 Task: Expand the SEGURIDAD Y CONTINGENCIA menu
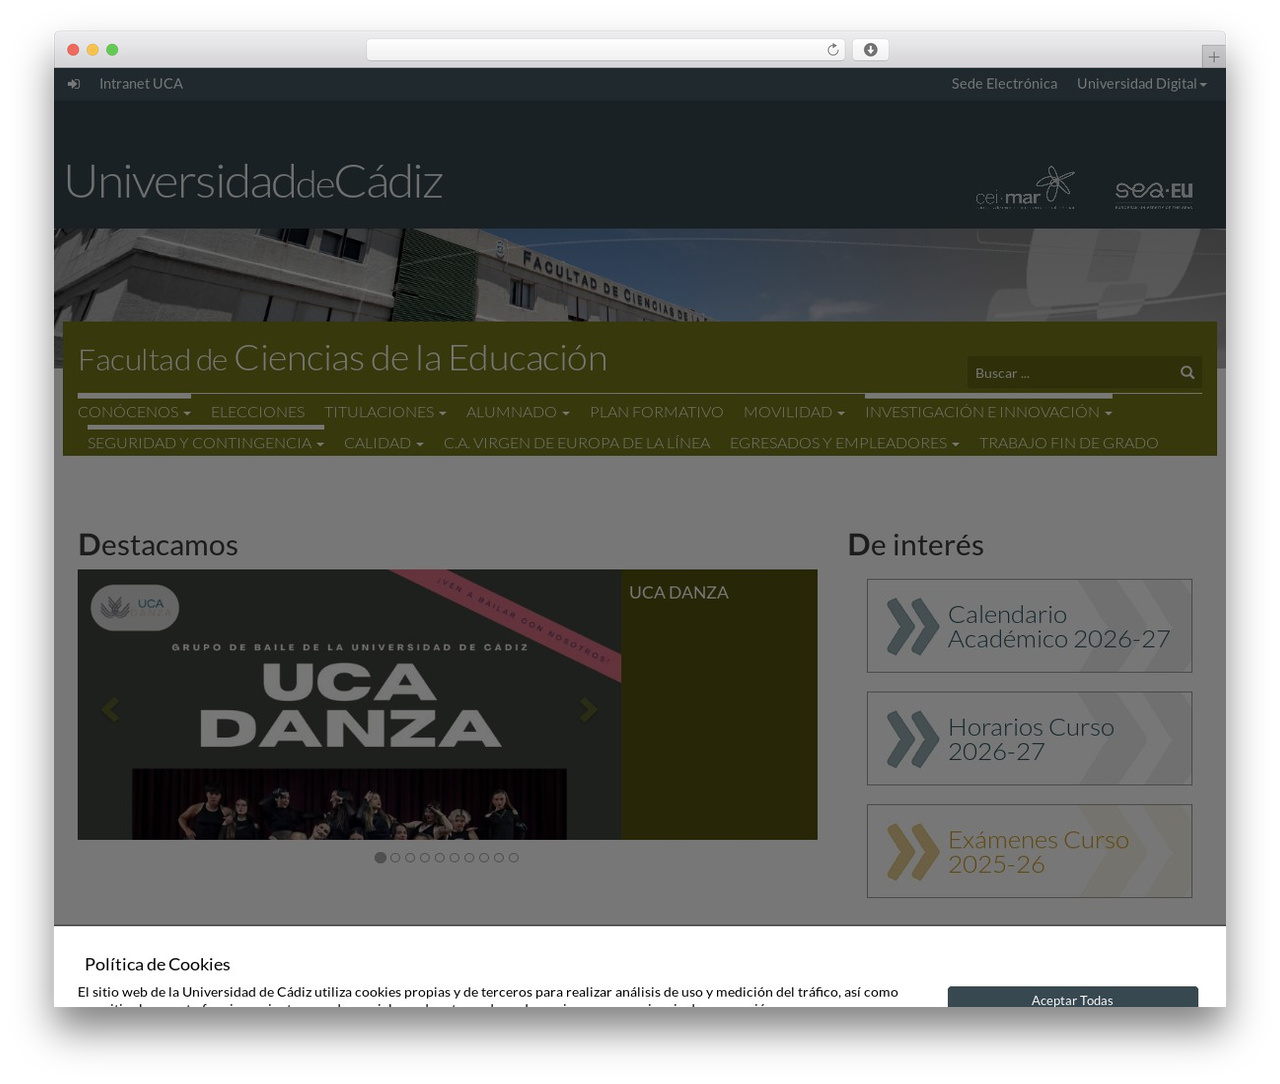pyautogui.click(x=205, y=443)
